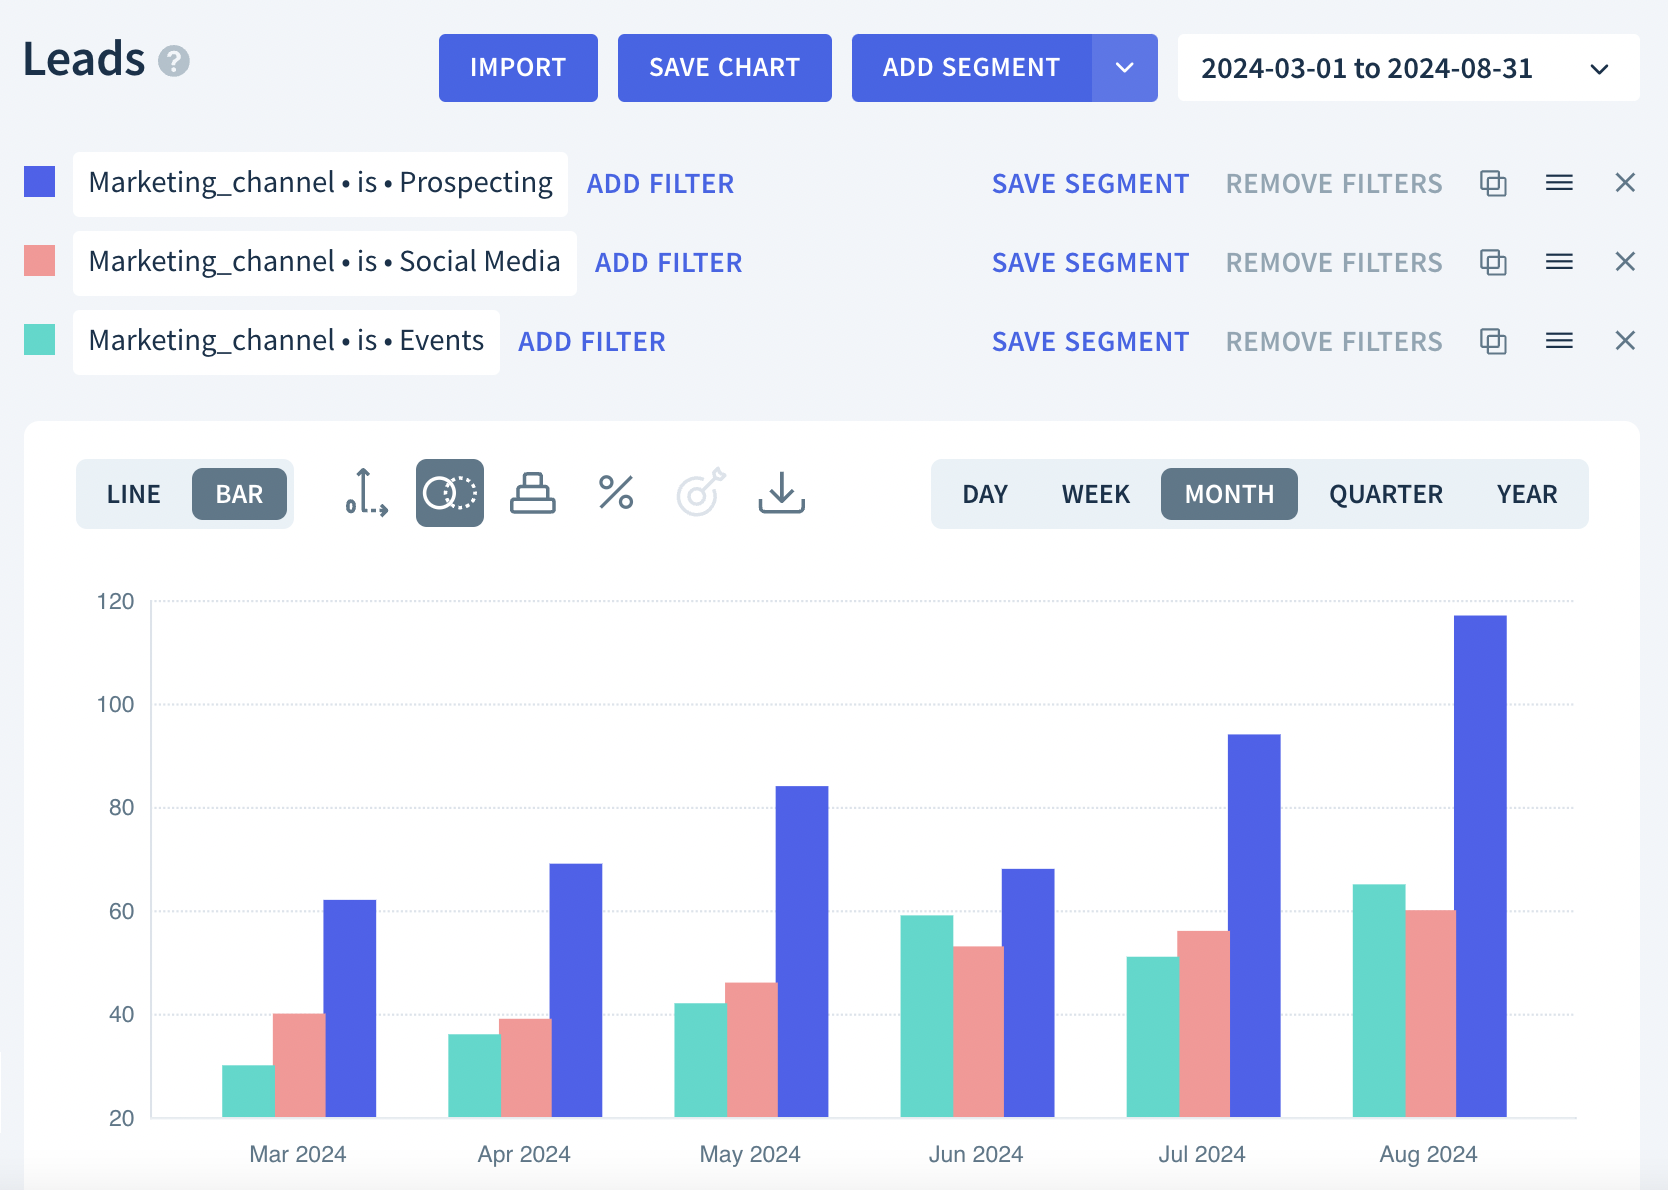Remove filters from the Social Media segment
The image size is (1668, 1190).
(1334, 263)
